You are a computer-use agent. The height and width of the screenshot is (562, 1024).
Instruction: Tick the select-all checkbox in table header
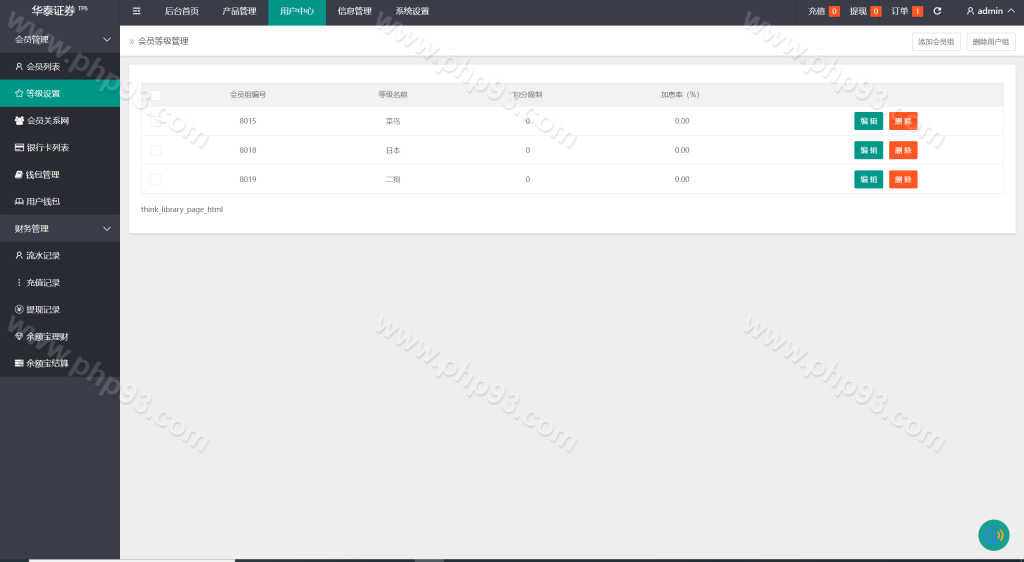[x=155, y=95]
